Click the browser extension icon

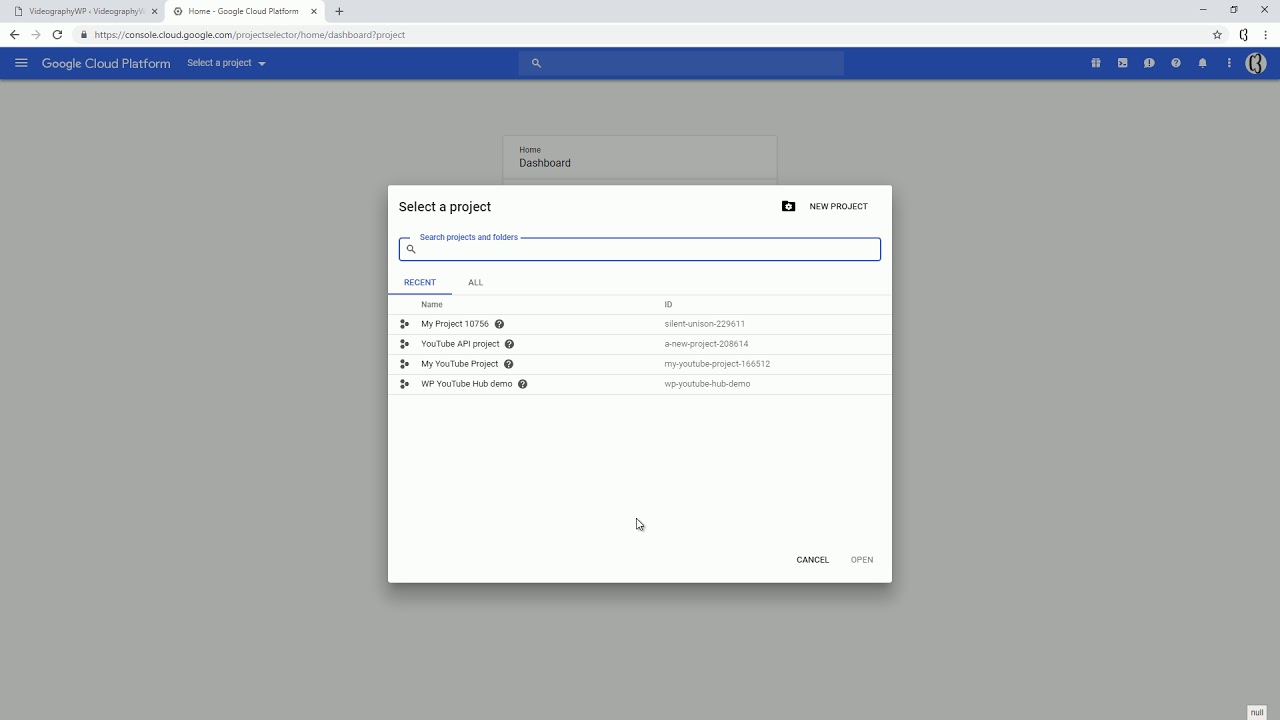click(x=1244, y=34)
